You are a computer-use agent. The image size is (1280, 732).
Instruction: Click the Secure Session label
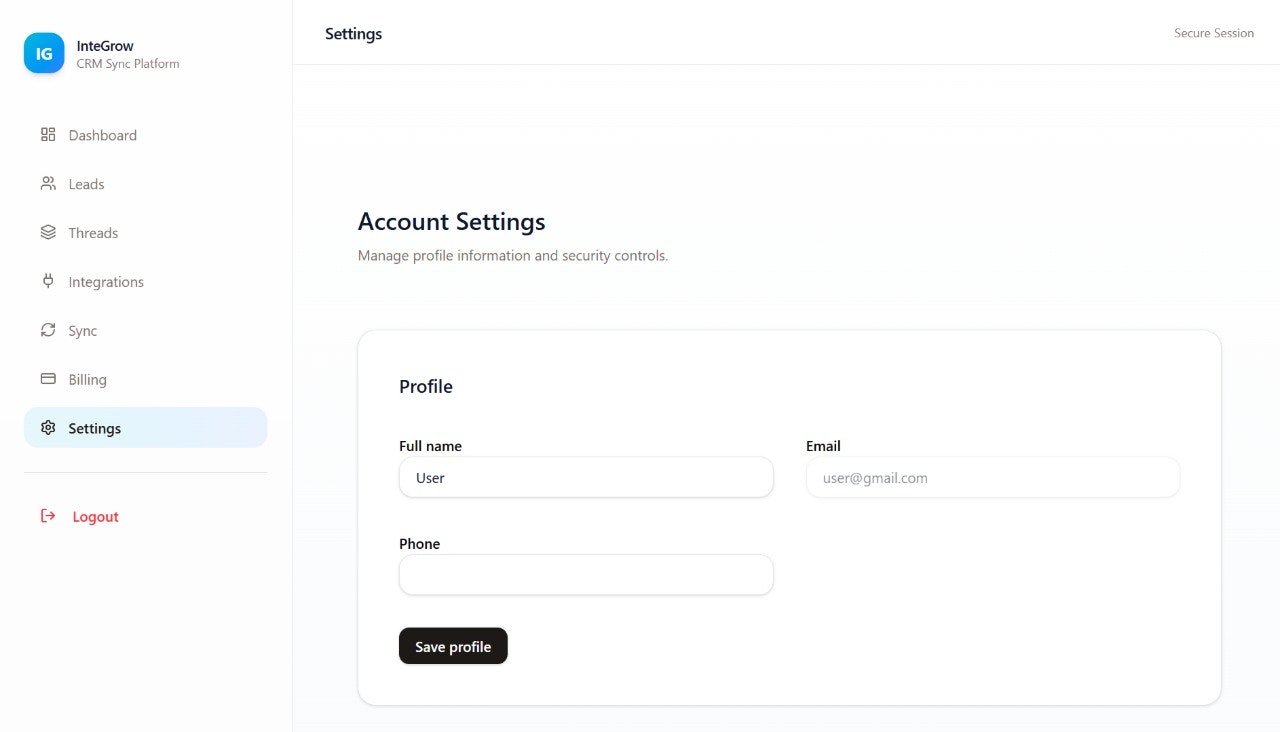1213,32
